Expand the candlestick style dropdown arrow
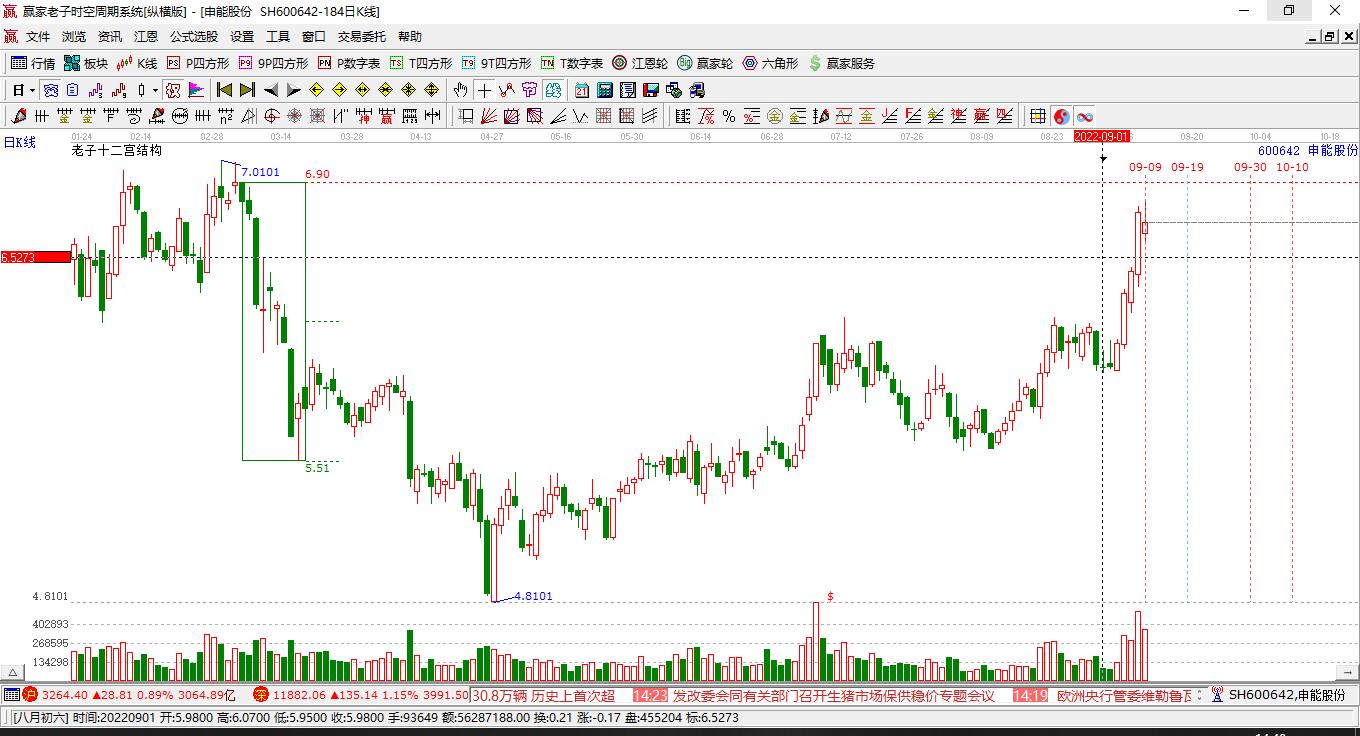 click(155, 90)
